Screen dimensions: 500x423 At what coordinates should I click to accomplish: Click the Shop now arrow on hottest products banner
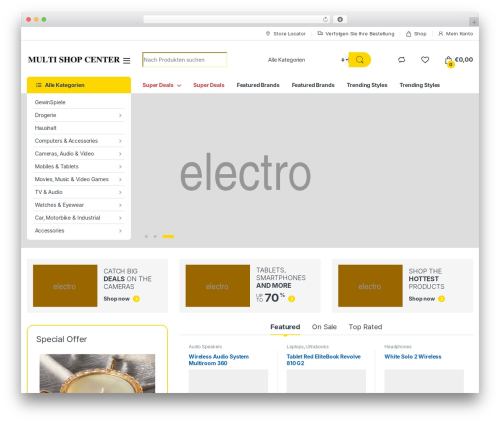pyautogui.click(x=442, y=299)
